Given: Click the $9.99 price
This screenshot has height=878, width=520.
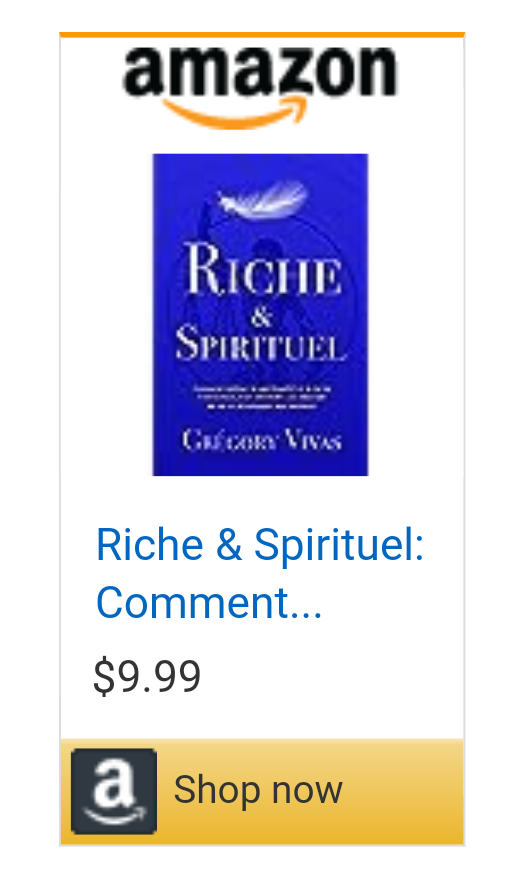Looking at the screenshot, I should pos(147,676).
